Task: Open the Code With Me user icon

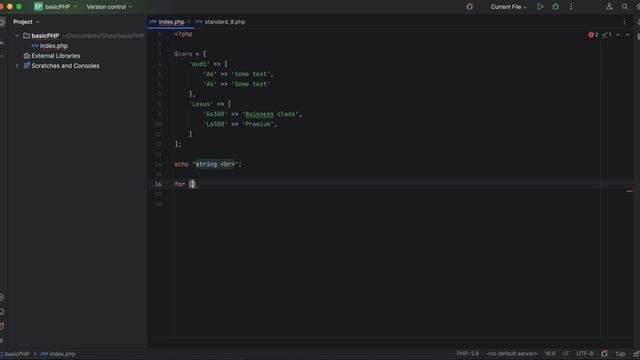Action: [609, 7]
